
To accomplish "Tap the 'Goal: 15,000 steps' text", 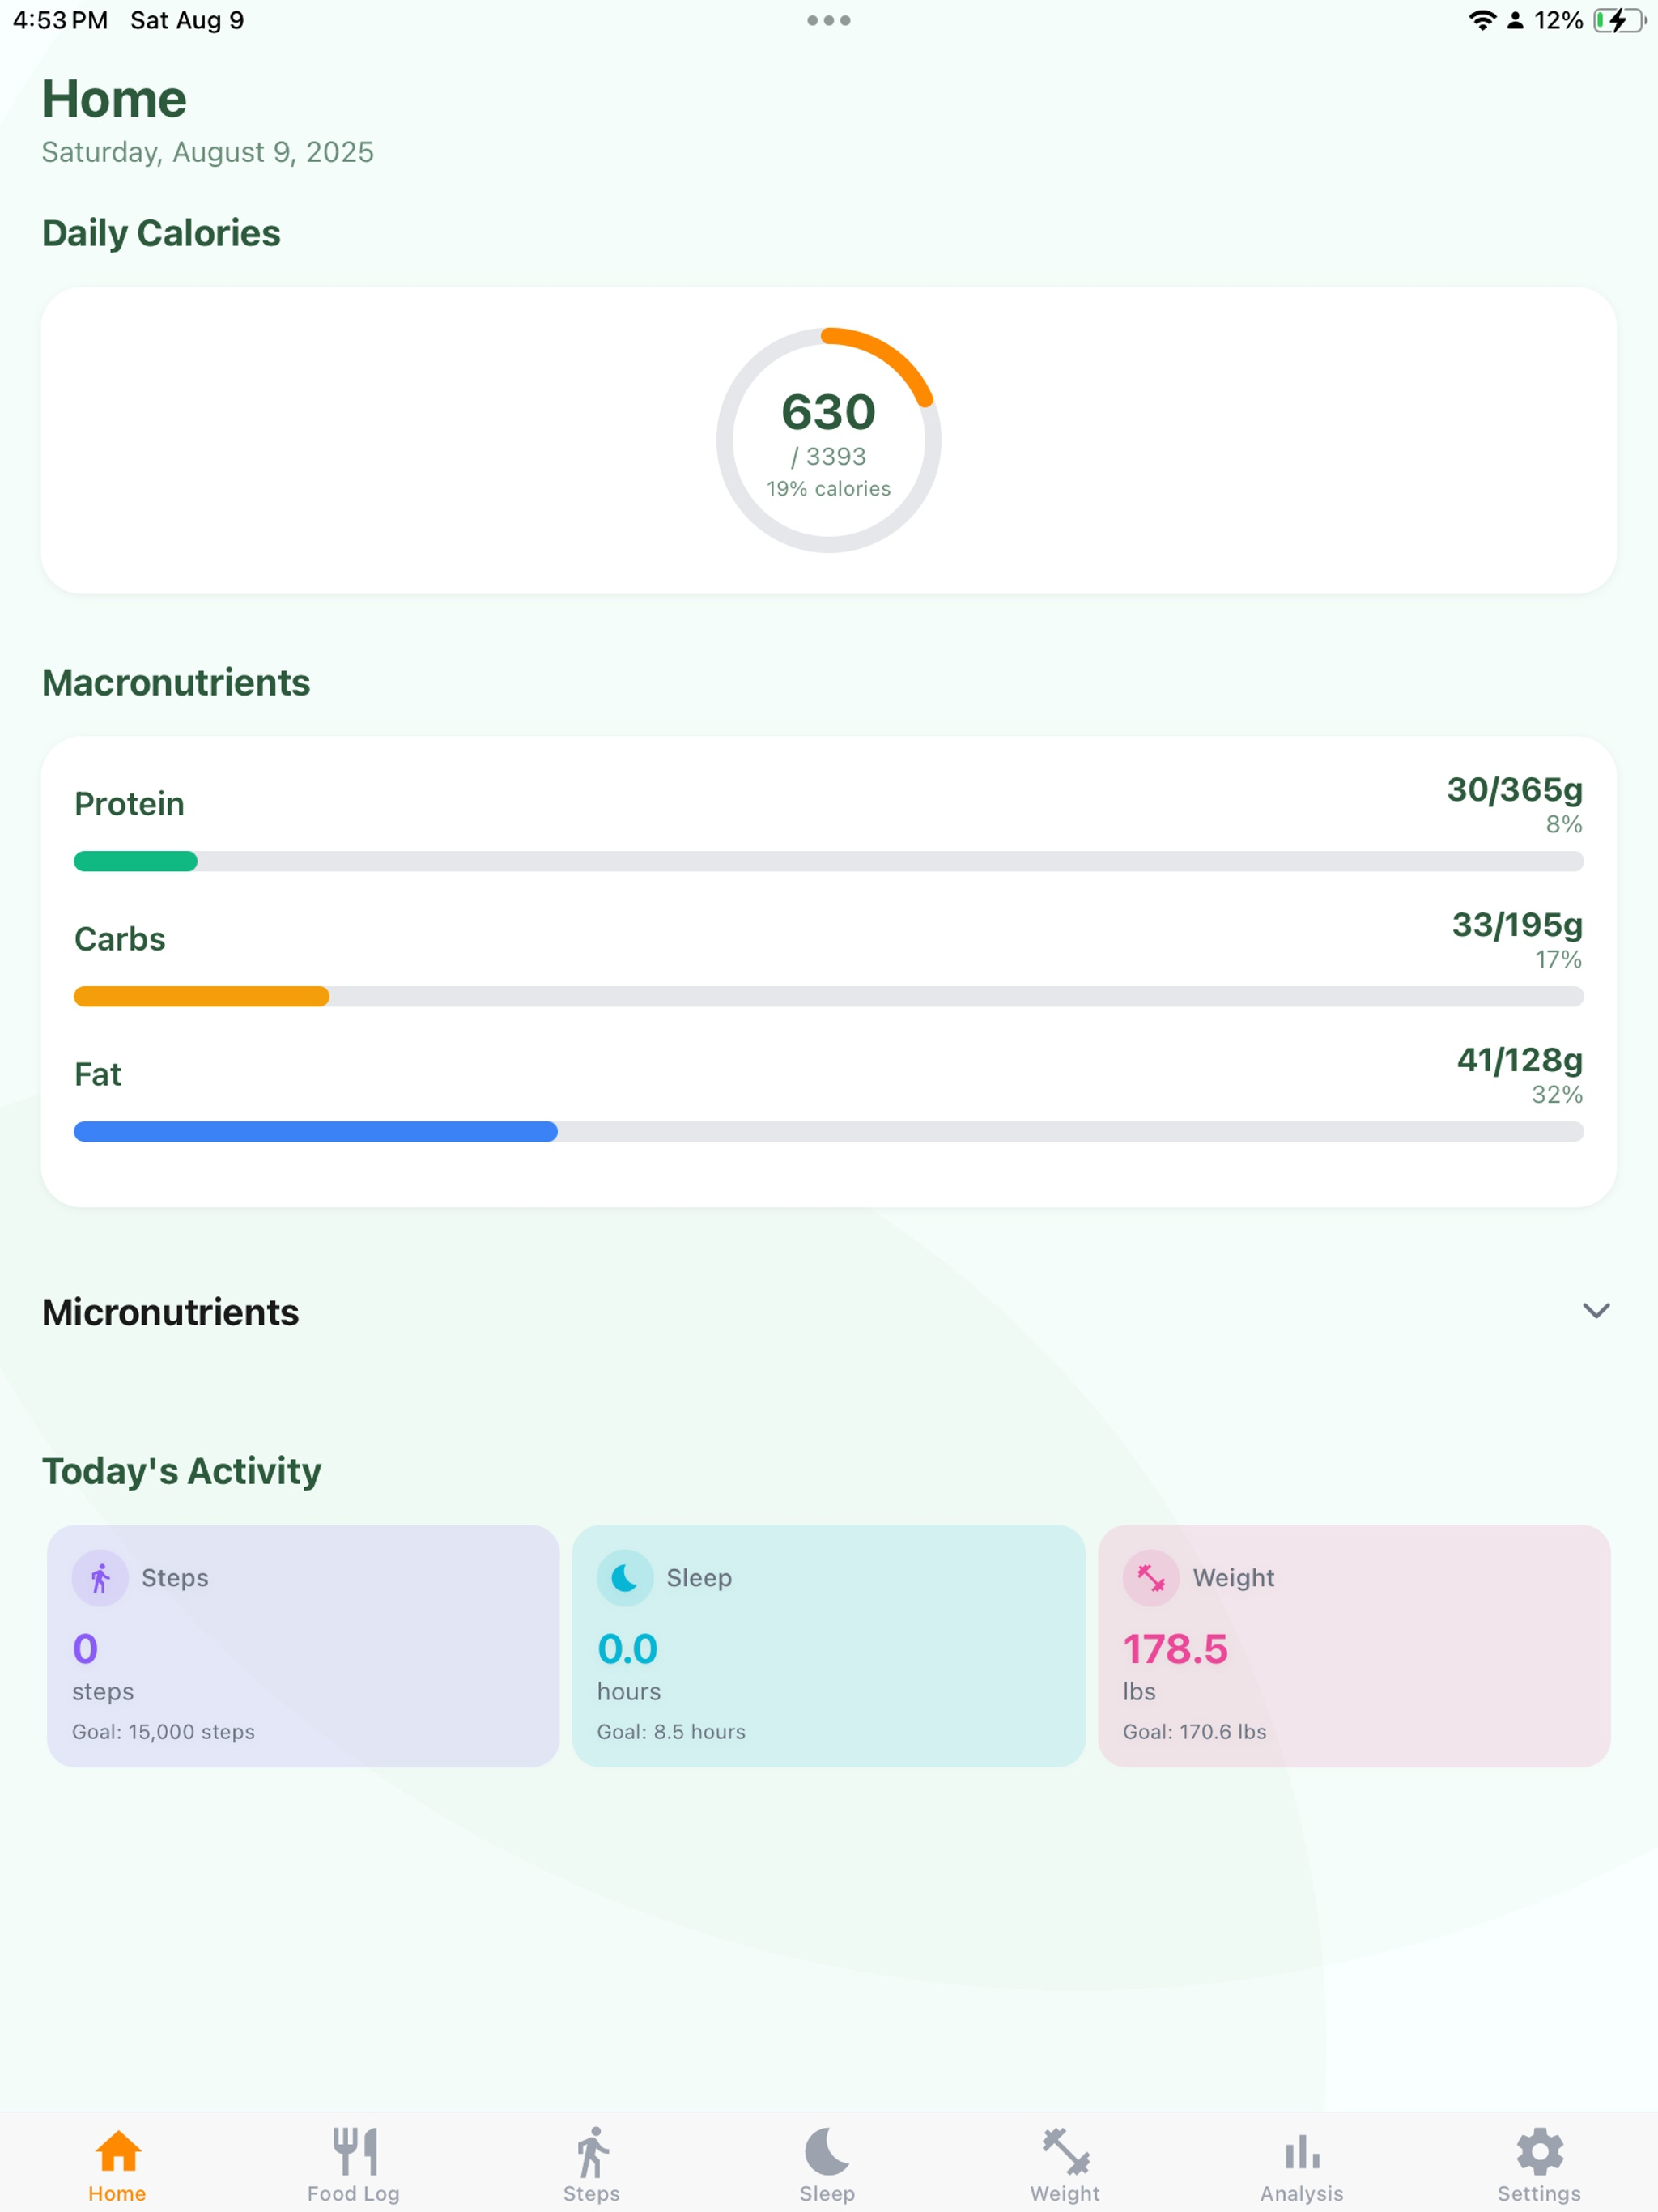I will [163, 1731].
